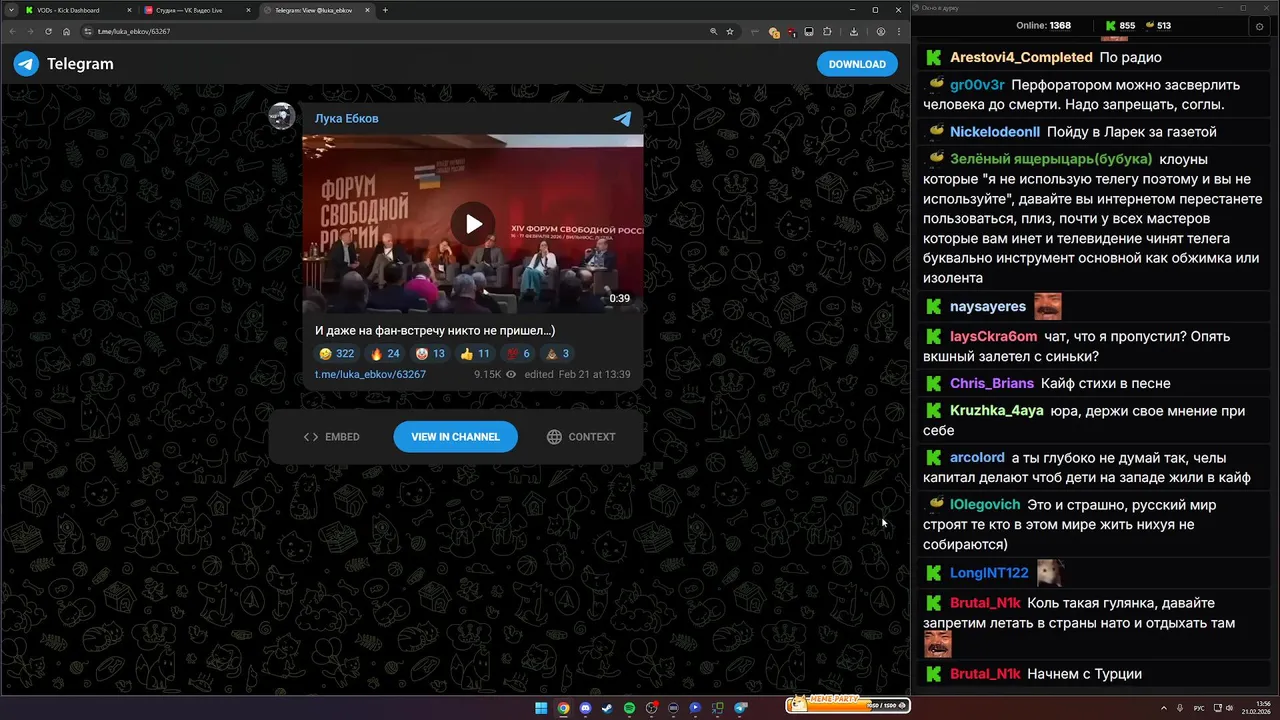Screen dimensions: 1280x720
Task: Click username Brutal_N1k saying Начнем с Турции
Action: pos(985,674)
